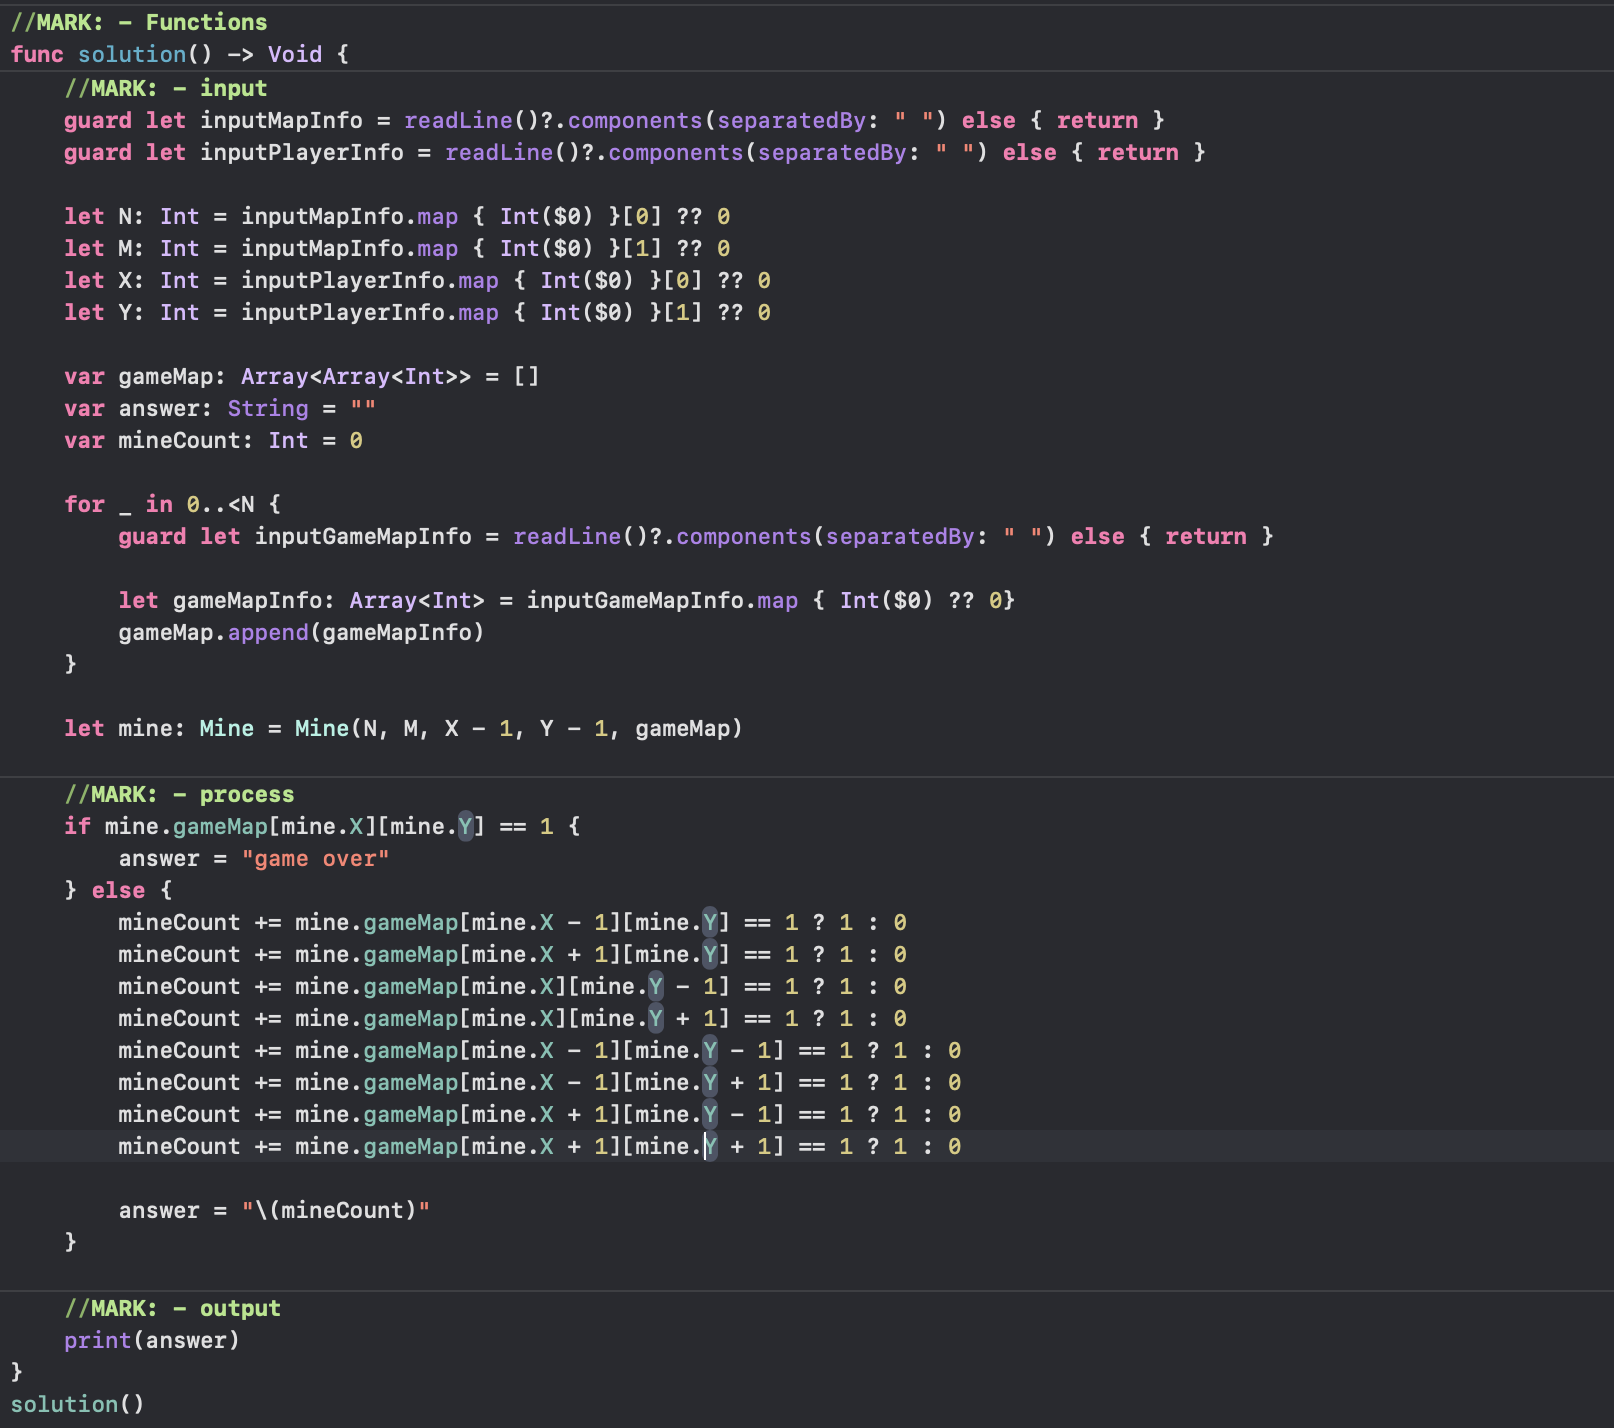1614x1428 pixels.
Task: Click the 'if mine.gameMap[mine.X][mine.Y] == 1' line
Action: [322, 826]
